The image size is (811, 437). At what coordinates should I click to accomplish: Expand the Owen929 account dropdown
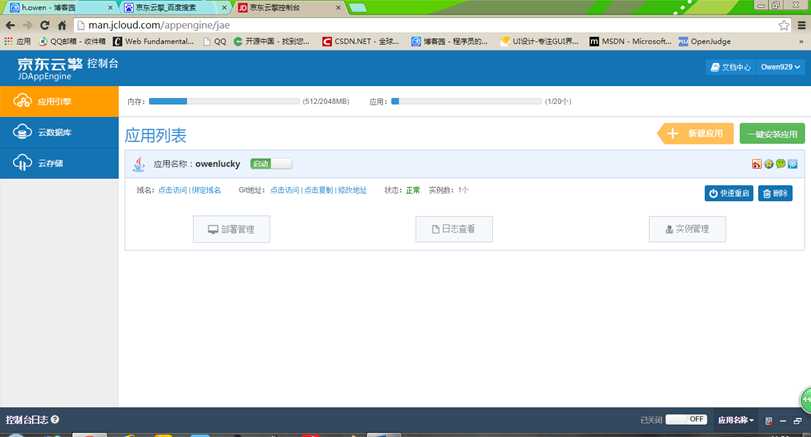pyautogui.click(x=780, y=67)
